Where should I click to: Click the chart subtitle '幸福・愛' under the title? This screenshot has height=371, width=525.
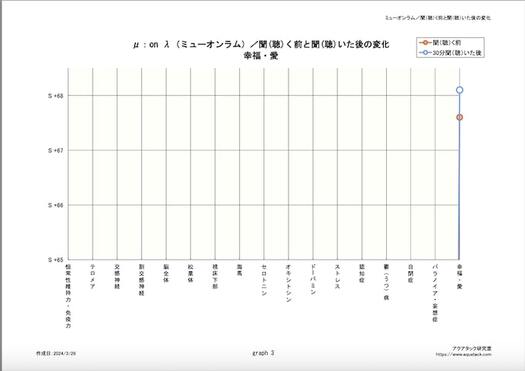tap(261, 56)
